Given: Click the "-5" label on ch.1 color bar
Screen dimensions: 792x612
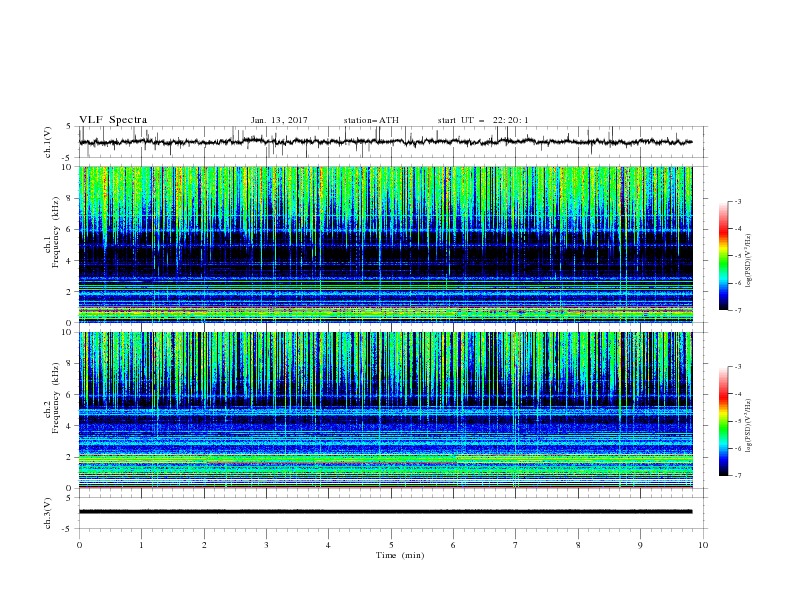Looking at the screenshot, I should click(738, 256).
